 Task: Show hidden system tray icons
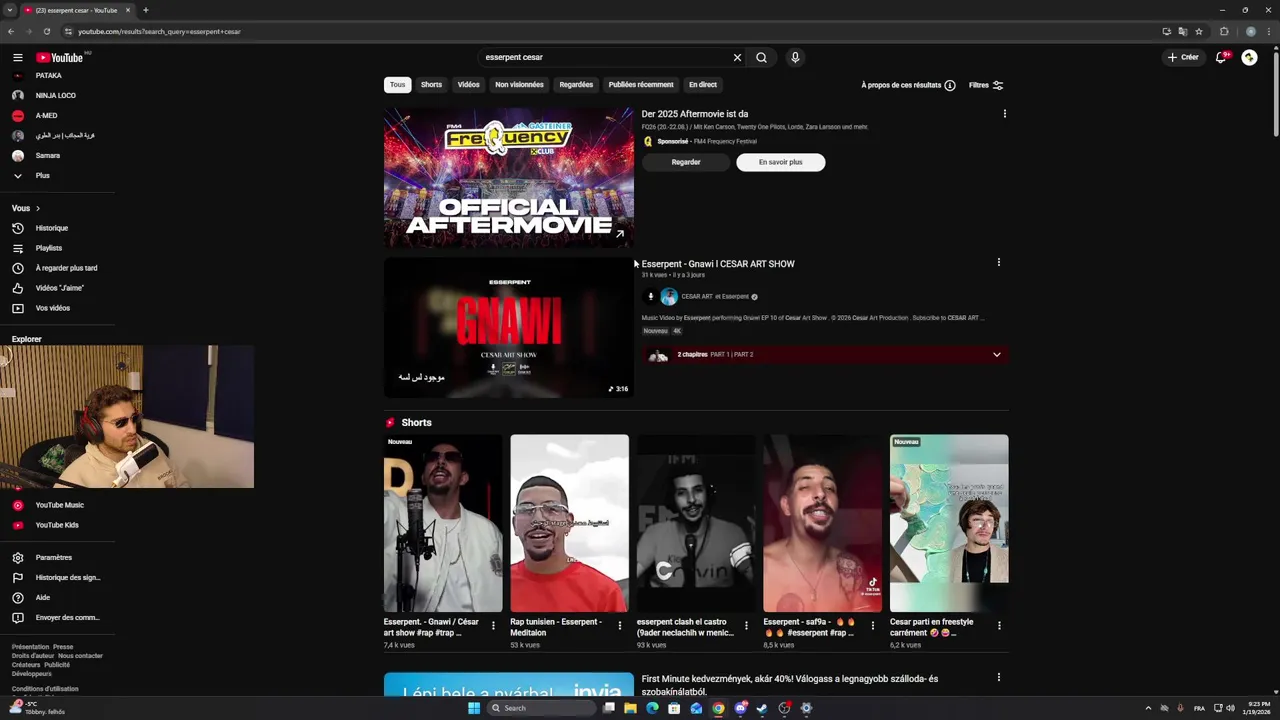pos(1148,708)
